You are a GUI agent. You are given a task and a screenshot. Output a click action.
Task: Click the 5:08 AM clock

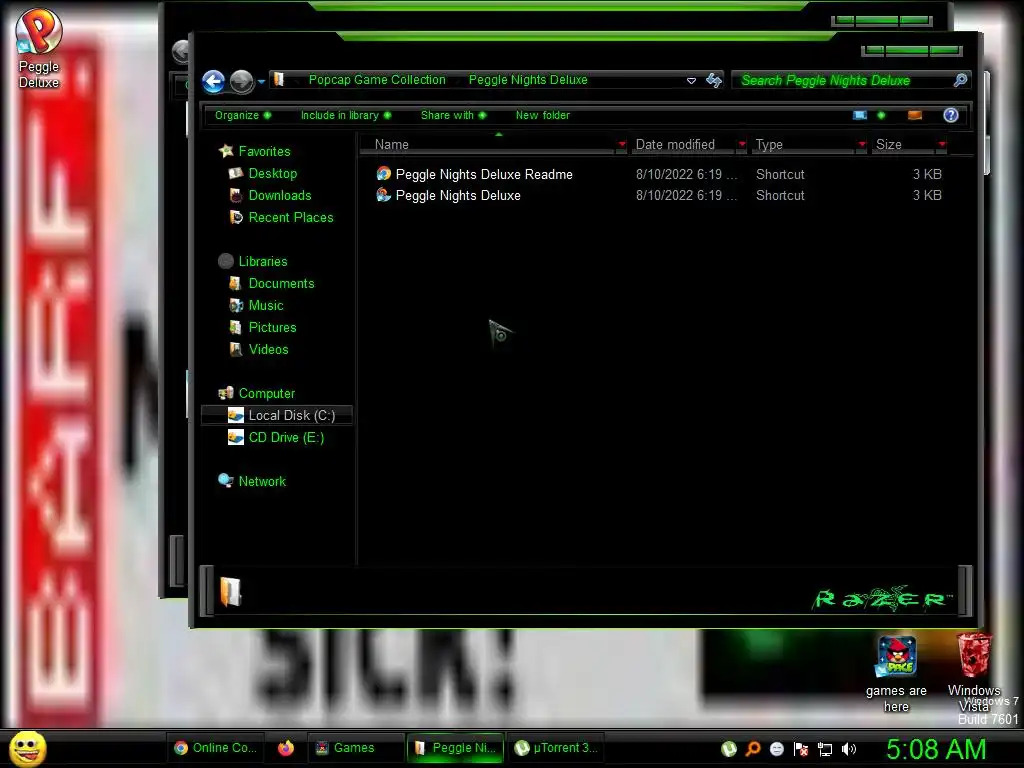click(936, 749)
